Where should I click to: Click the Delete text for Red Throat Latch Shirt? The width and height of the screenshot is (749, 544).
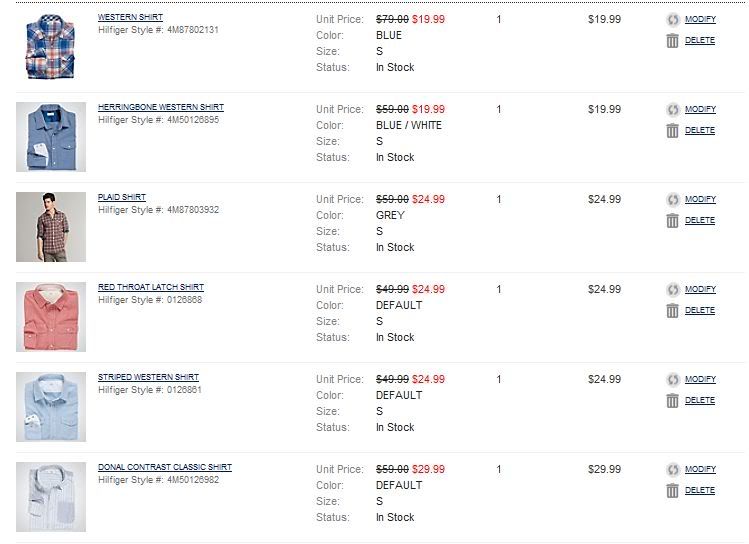coord(700,310)
